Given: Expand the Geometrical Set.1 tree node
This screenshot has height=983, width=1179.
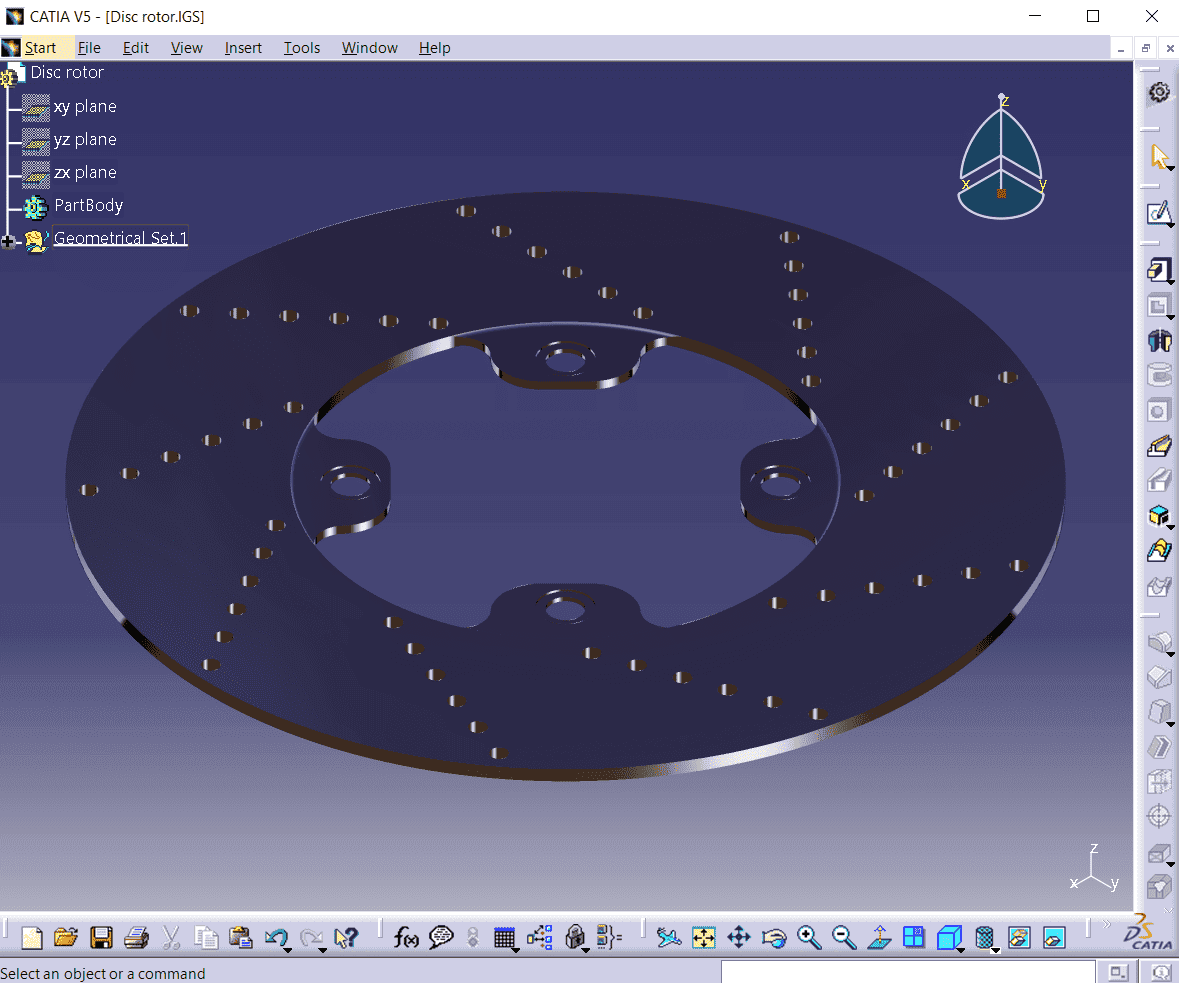Looking at the screenshot, I should coord(10,240).
